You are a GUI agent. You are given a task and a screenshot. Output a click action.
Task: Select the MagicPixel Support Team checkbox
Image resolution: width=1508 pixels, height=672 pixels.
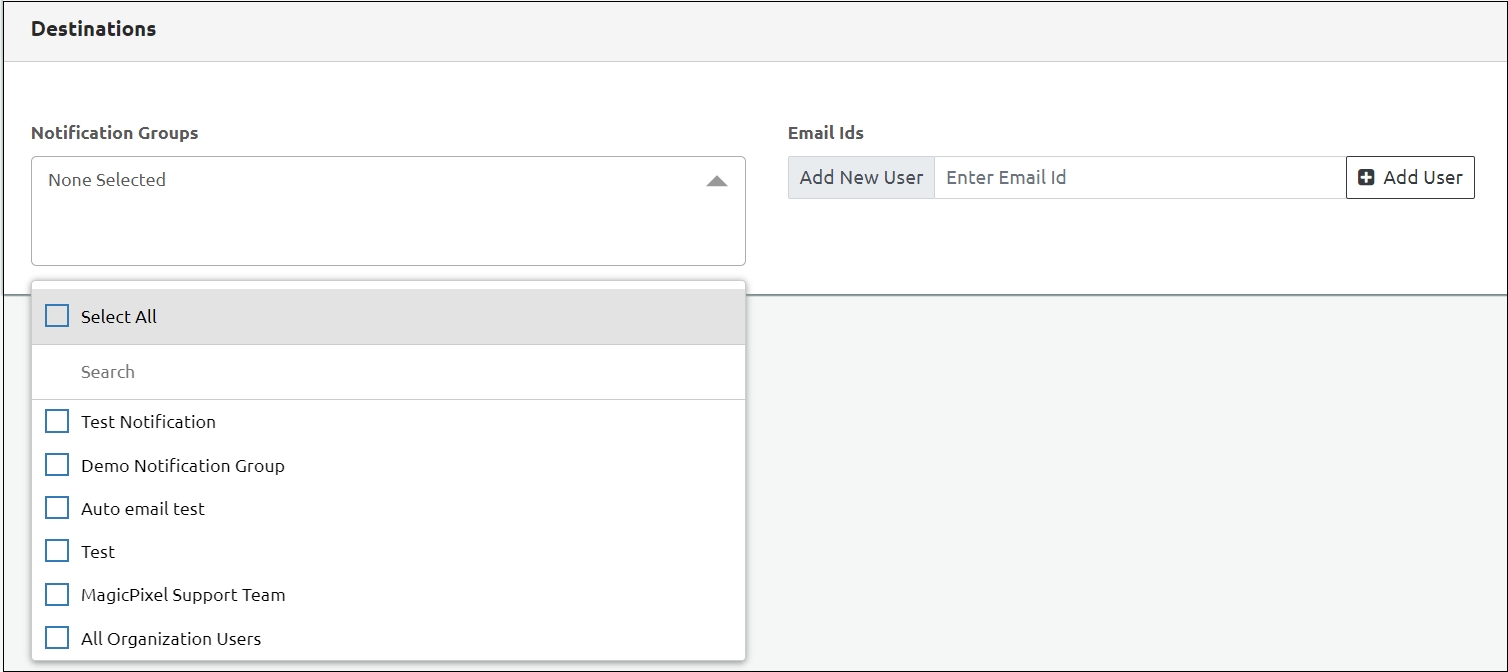[57, 595]
